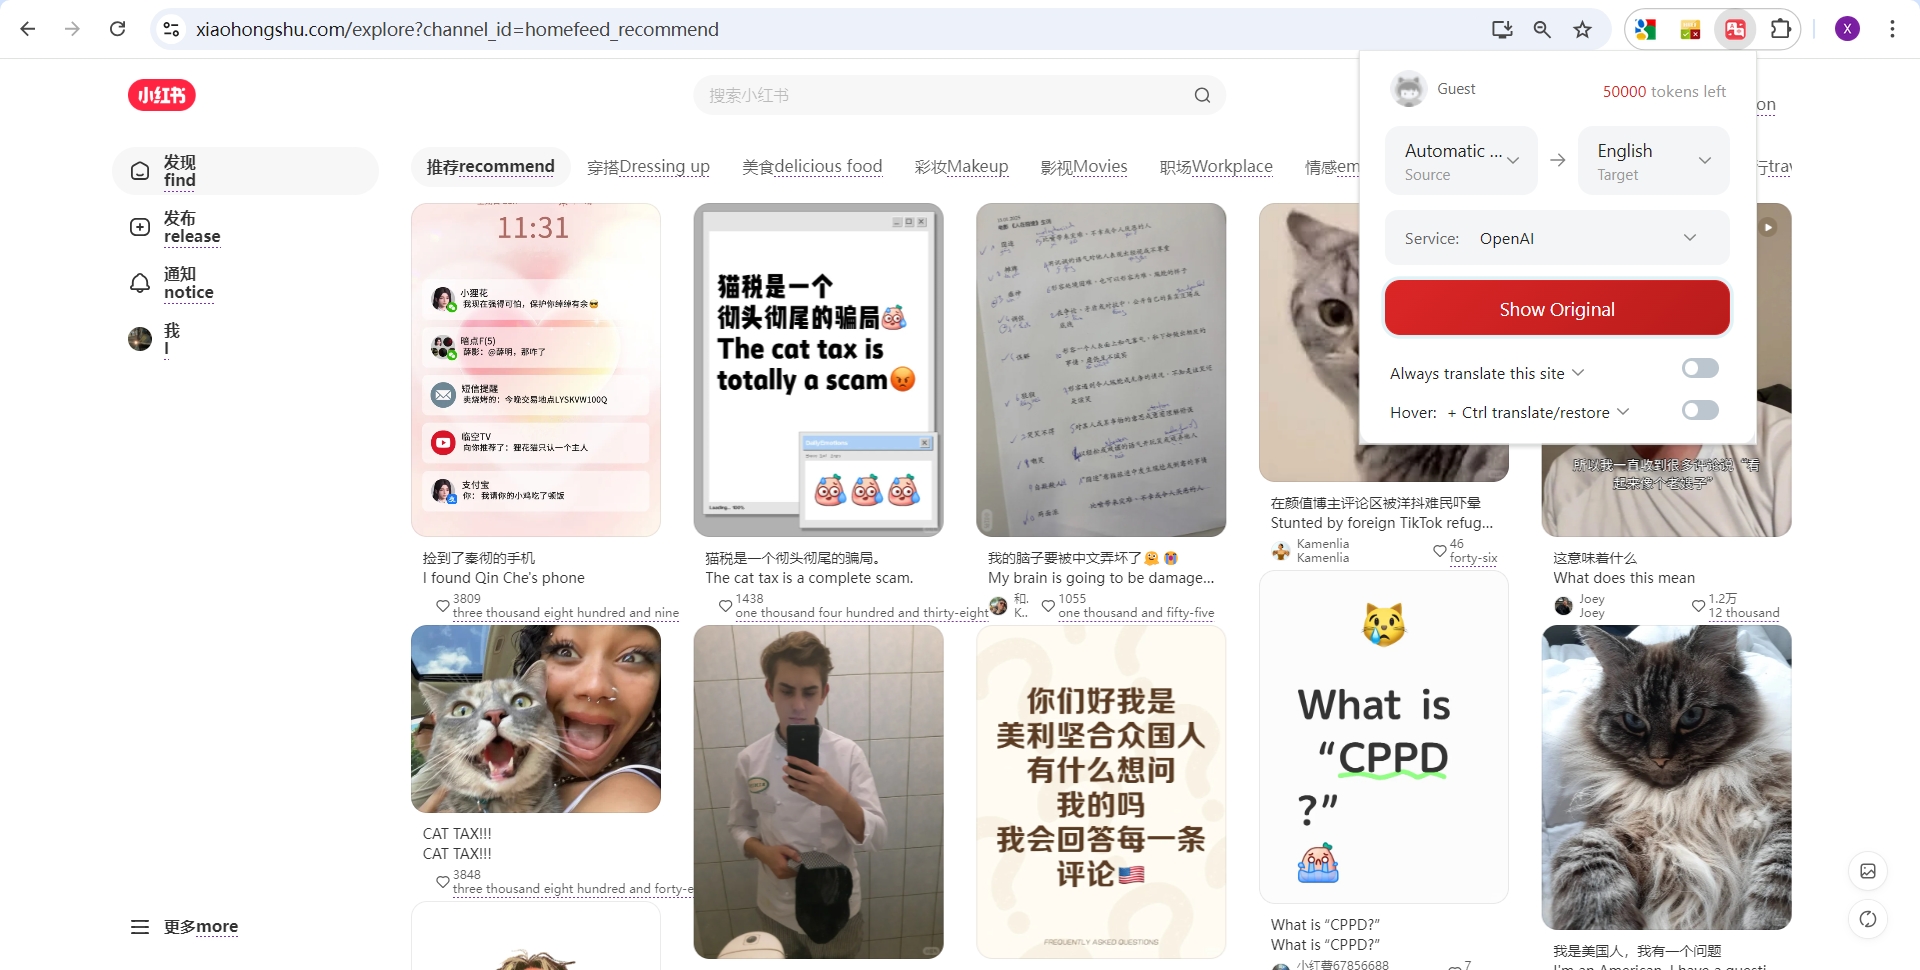Open the '你们好我是美利坚合众国人' card

1101,792
